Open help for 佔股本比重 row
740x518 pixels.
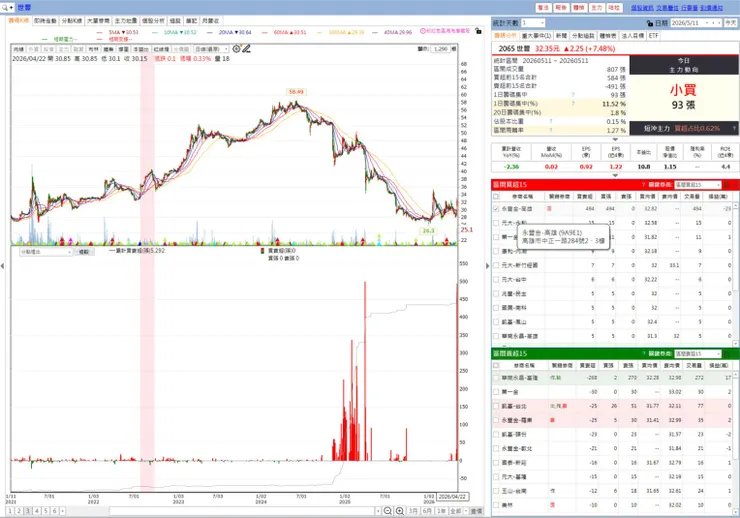(x=551, y=121)
